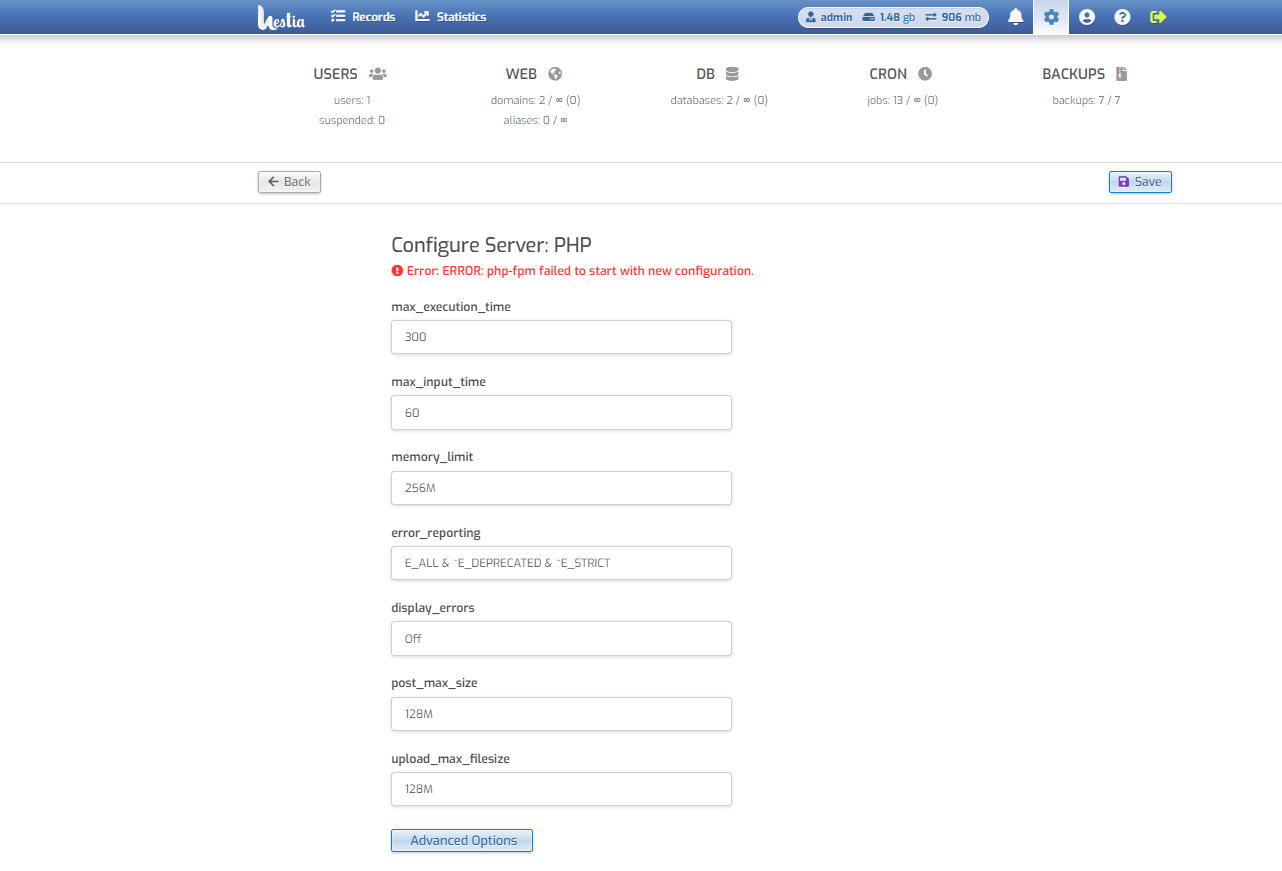Open the Records menu
Viewport: 1282px width, 871px height.
coord(362,16)
